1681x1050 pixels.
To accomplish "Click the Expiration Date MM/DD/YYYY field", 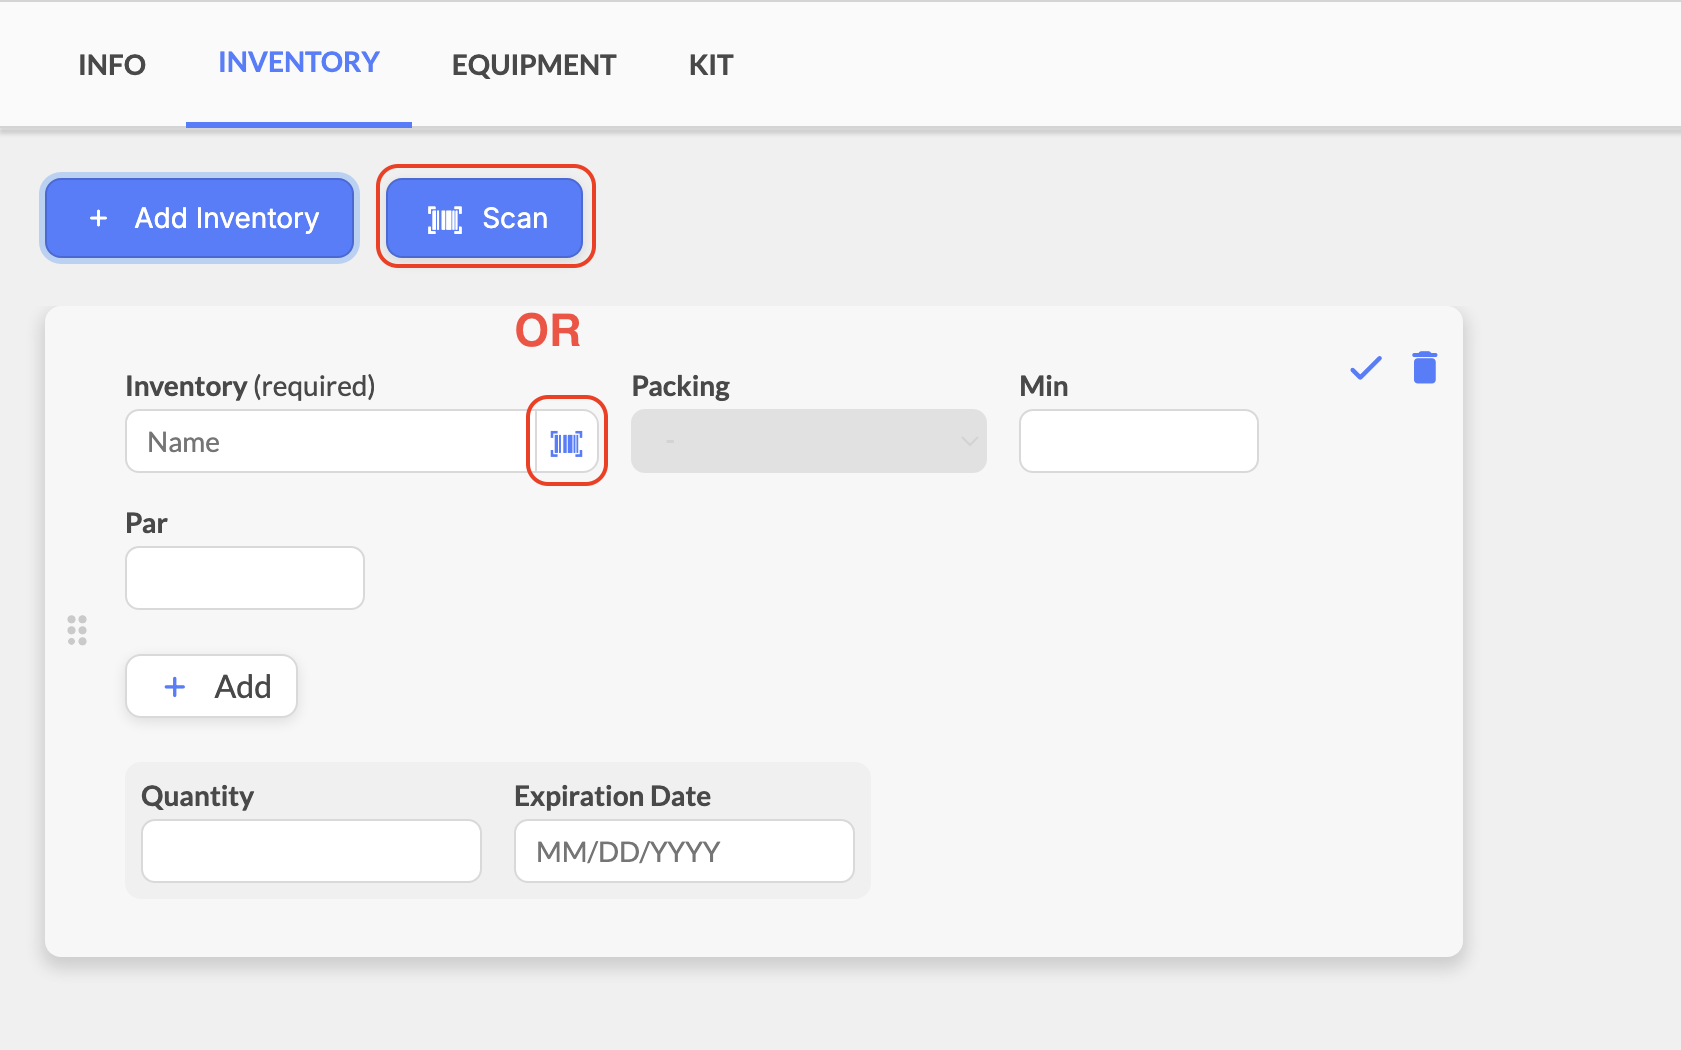I will tap(684, 851).
